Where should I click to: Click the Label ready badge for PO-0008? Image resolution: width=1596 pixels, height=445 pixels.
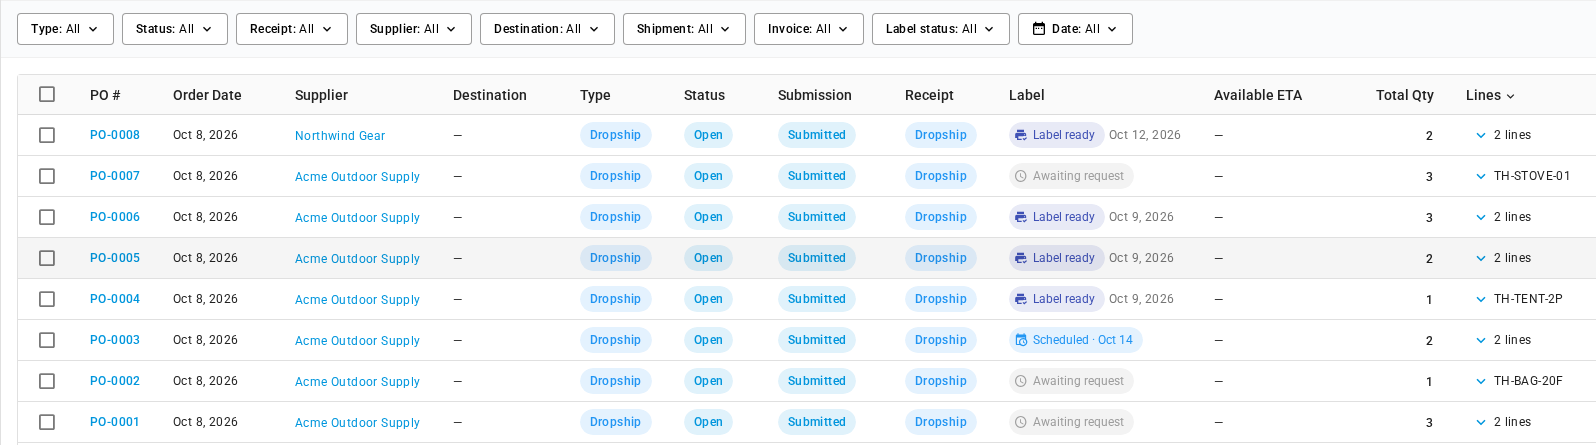pyautogui.click(x=1057, y=135)
